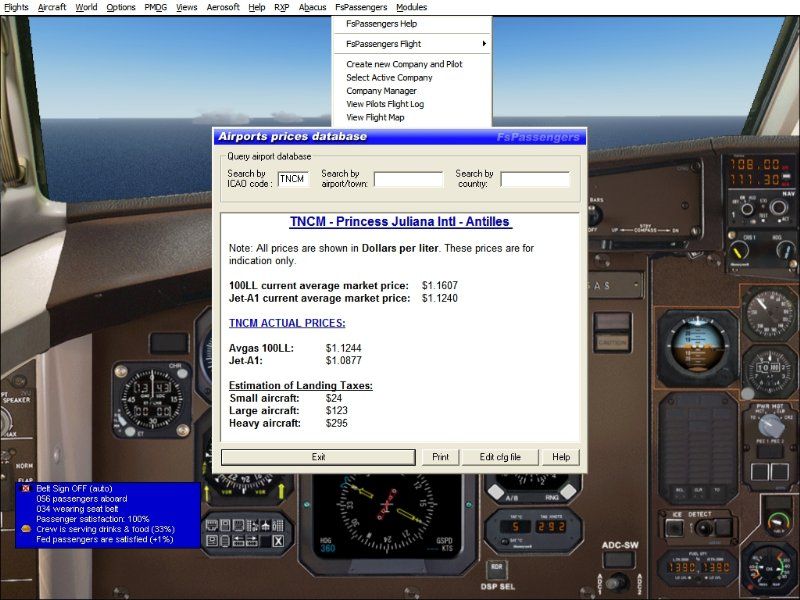
Task: Push the square ICE DETECT button
Action: pos(674,528)
